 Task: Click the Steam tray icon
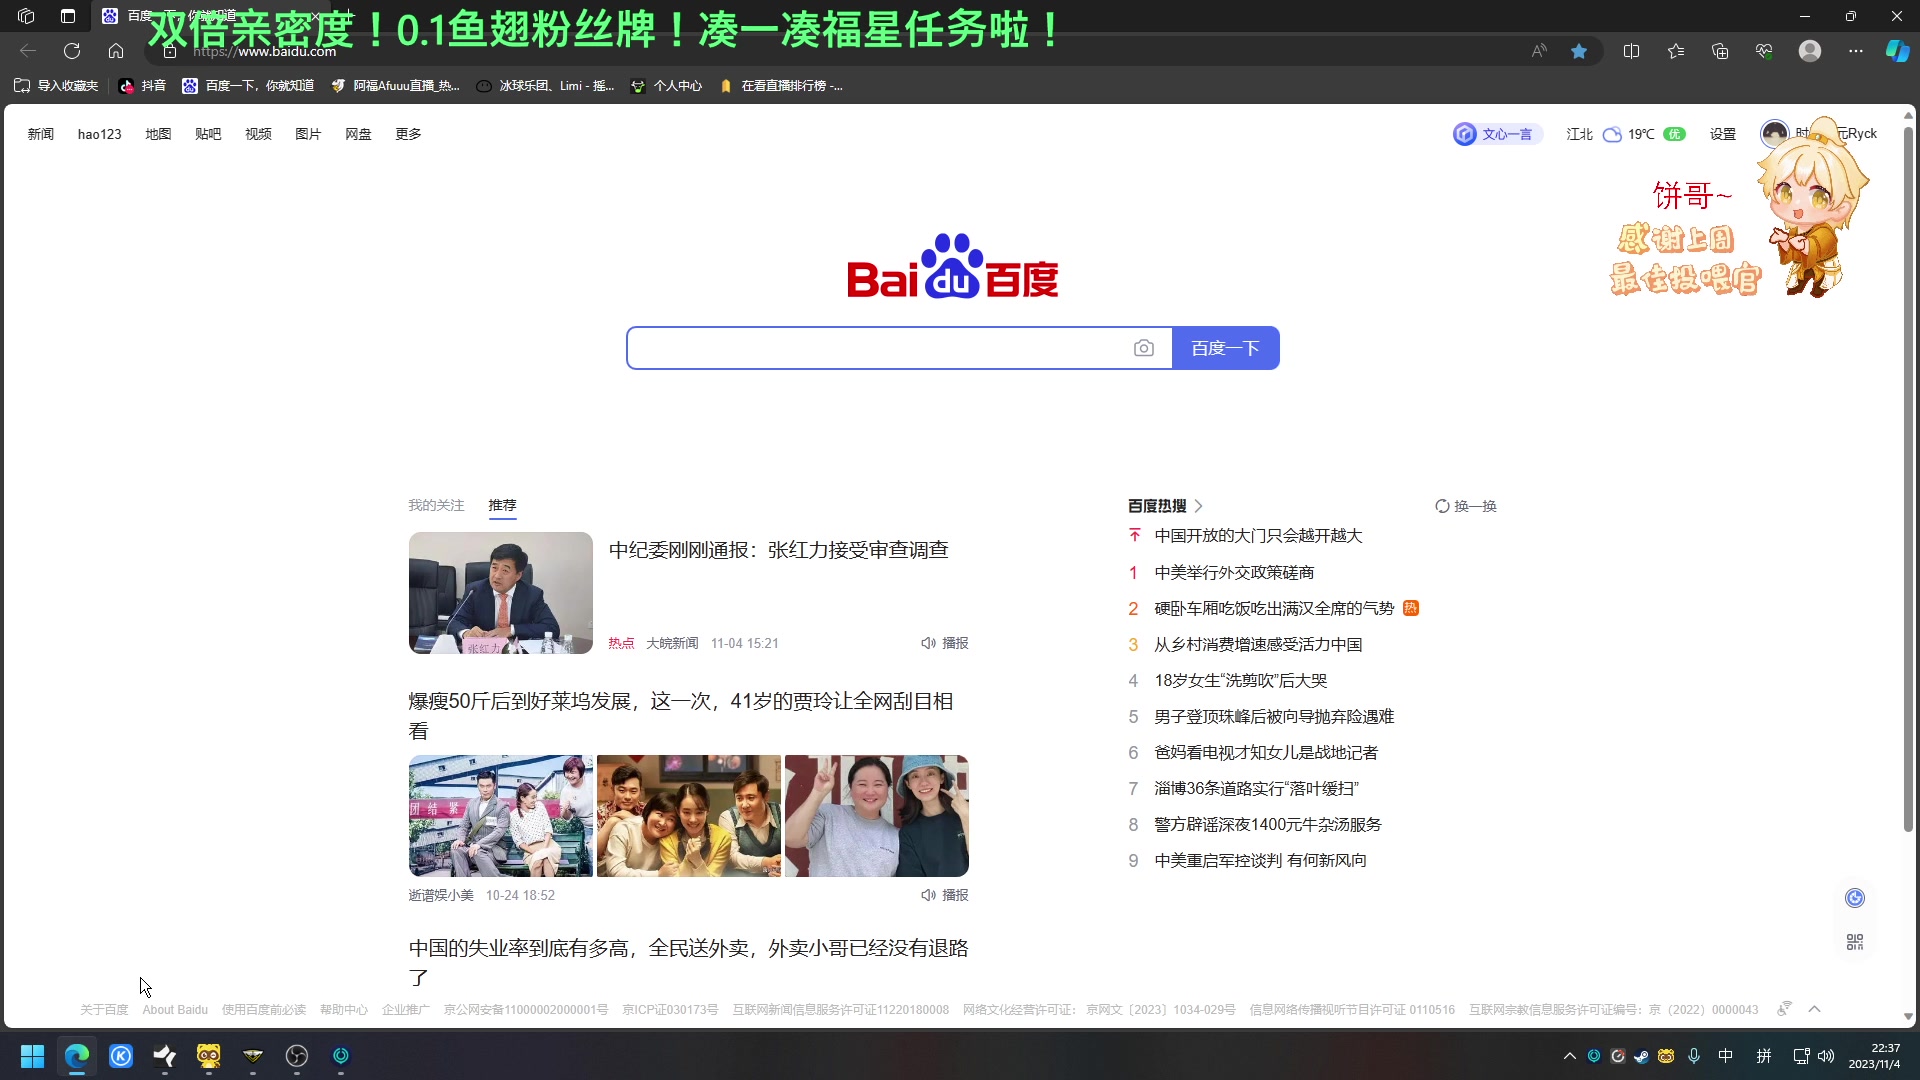coord(1641,1056)
